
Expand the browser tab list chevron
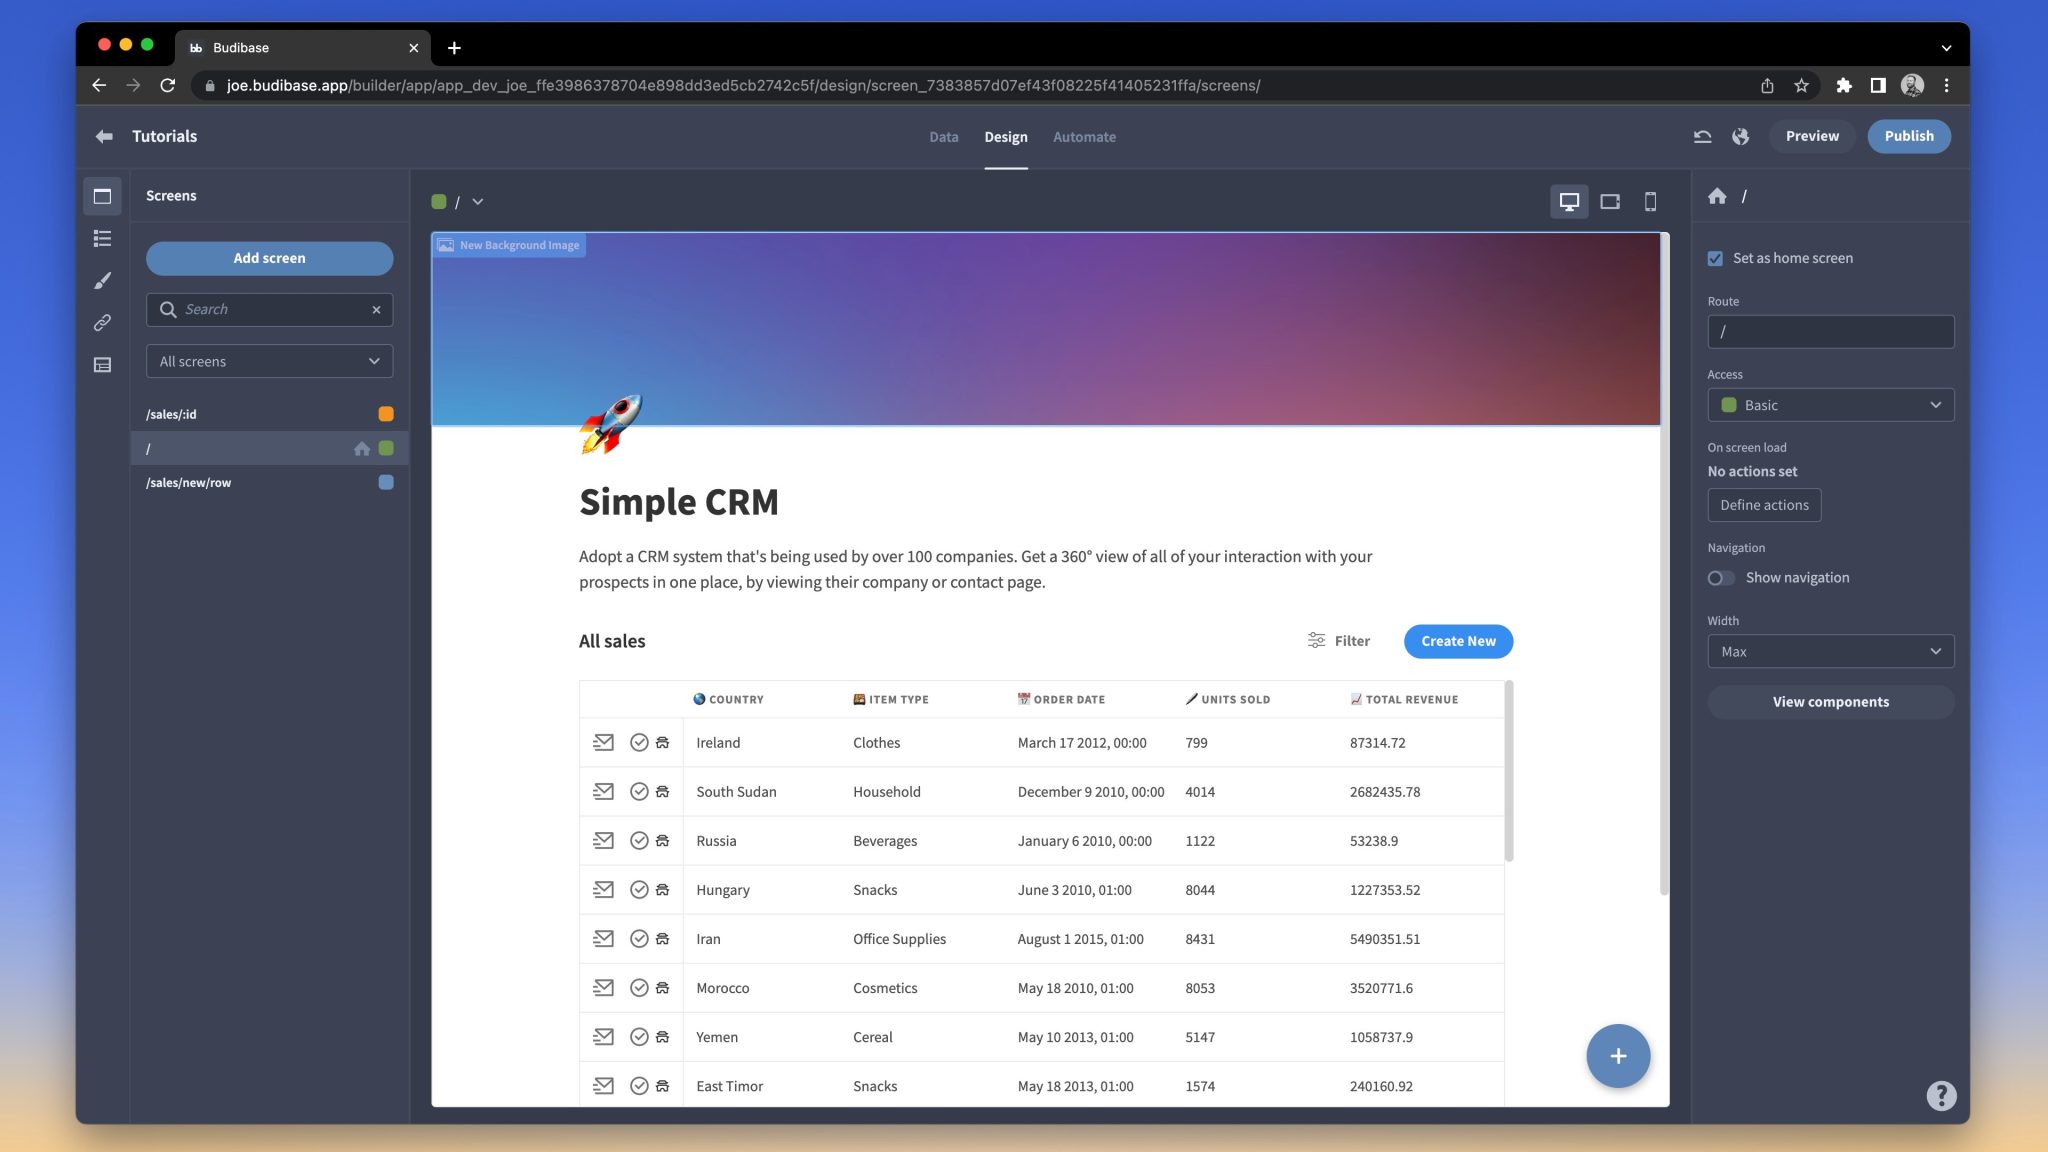coord(1945,48)
